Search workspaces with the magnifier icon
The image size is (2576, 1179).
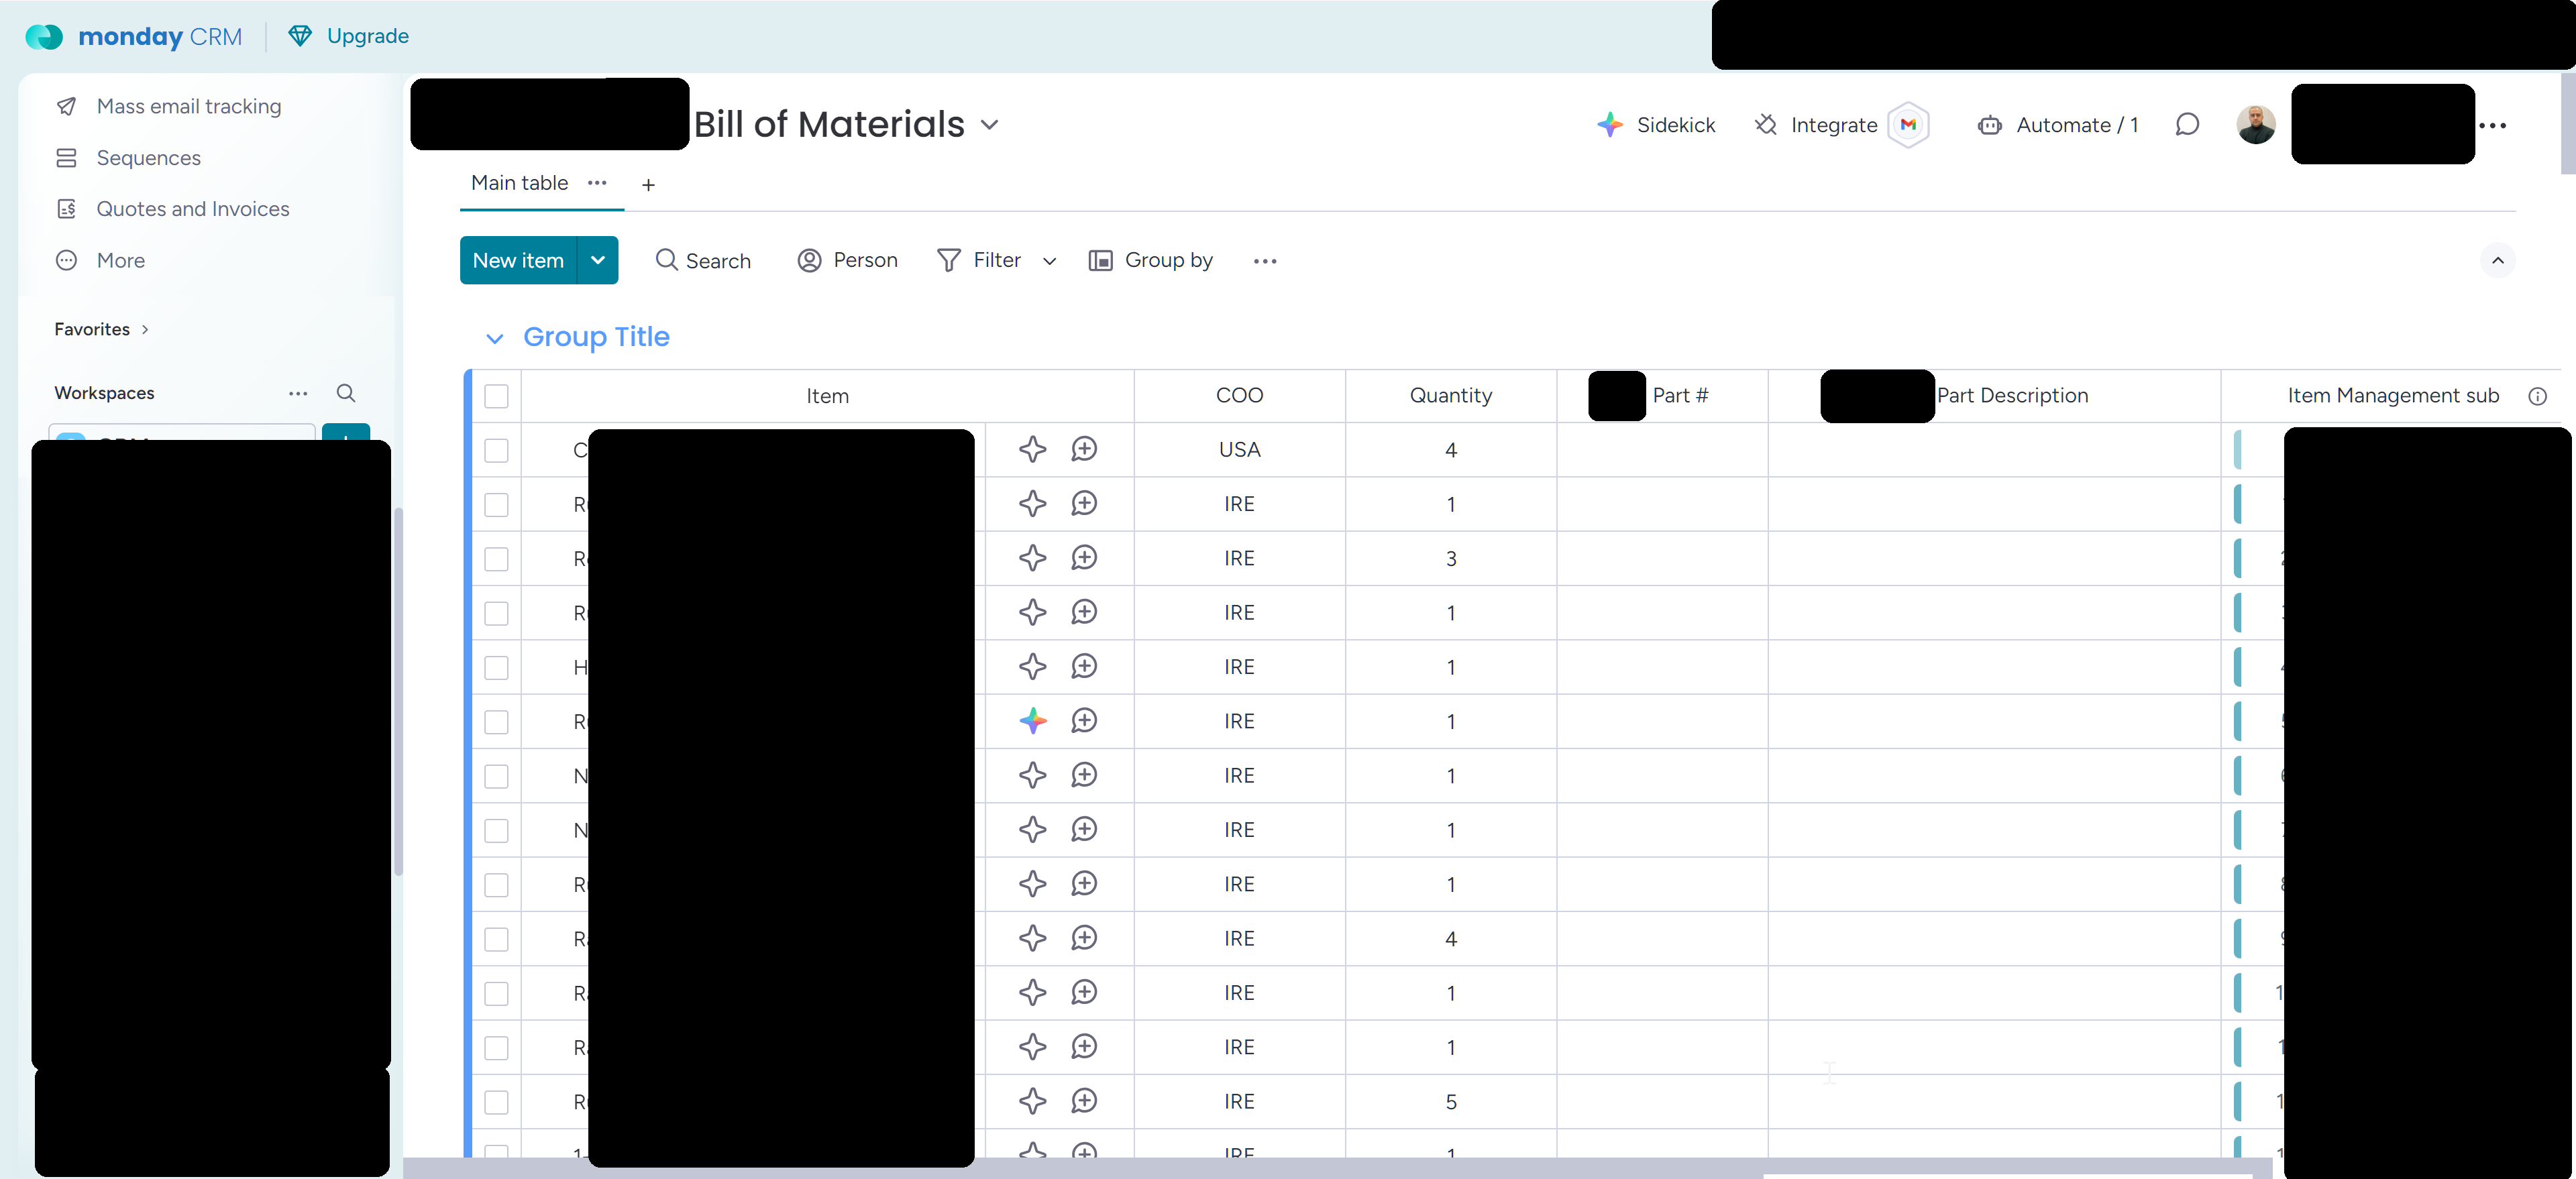click(345, 393)
